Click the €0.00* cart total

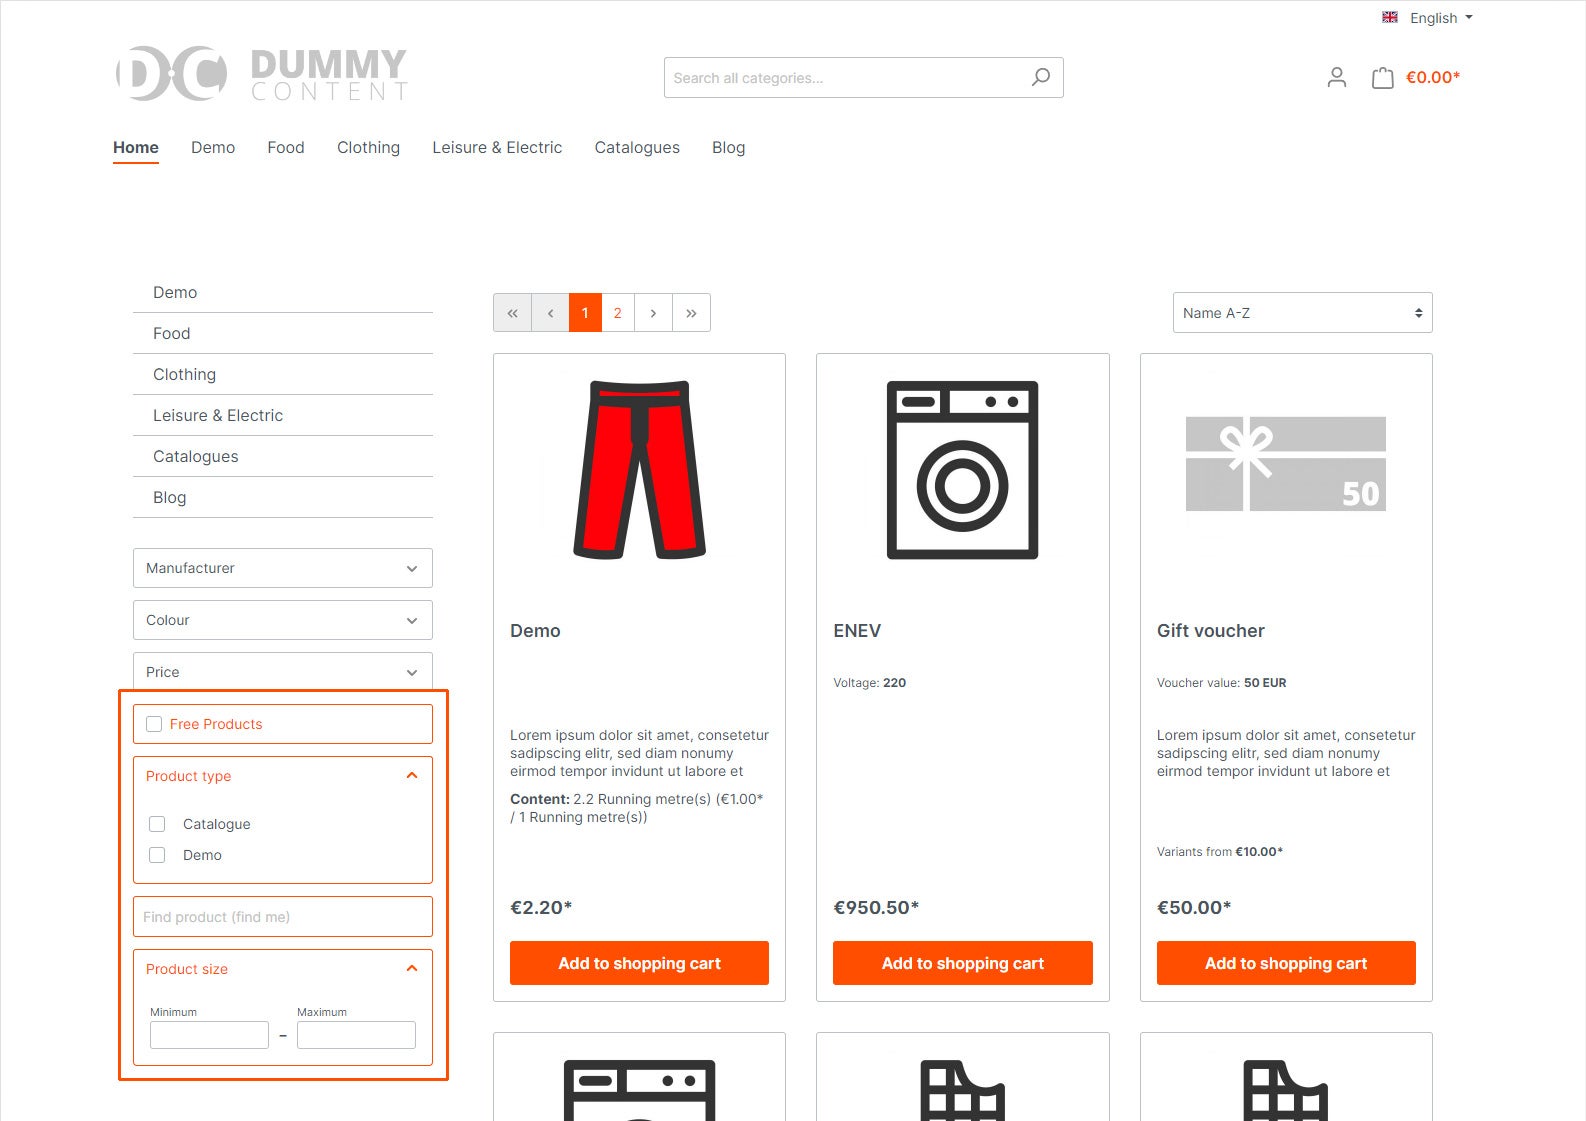[x=1433, y=77]
